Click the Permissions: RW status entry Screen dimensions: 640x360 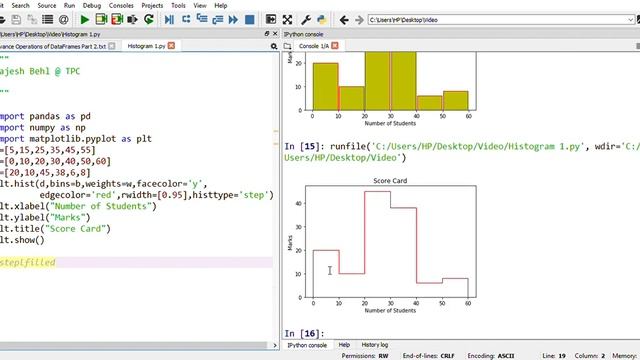tap(365, 356)
